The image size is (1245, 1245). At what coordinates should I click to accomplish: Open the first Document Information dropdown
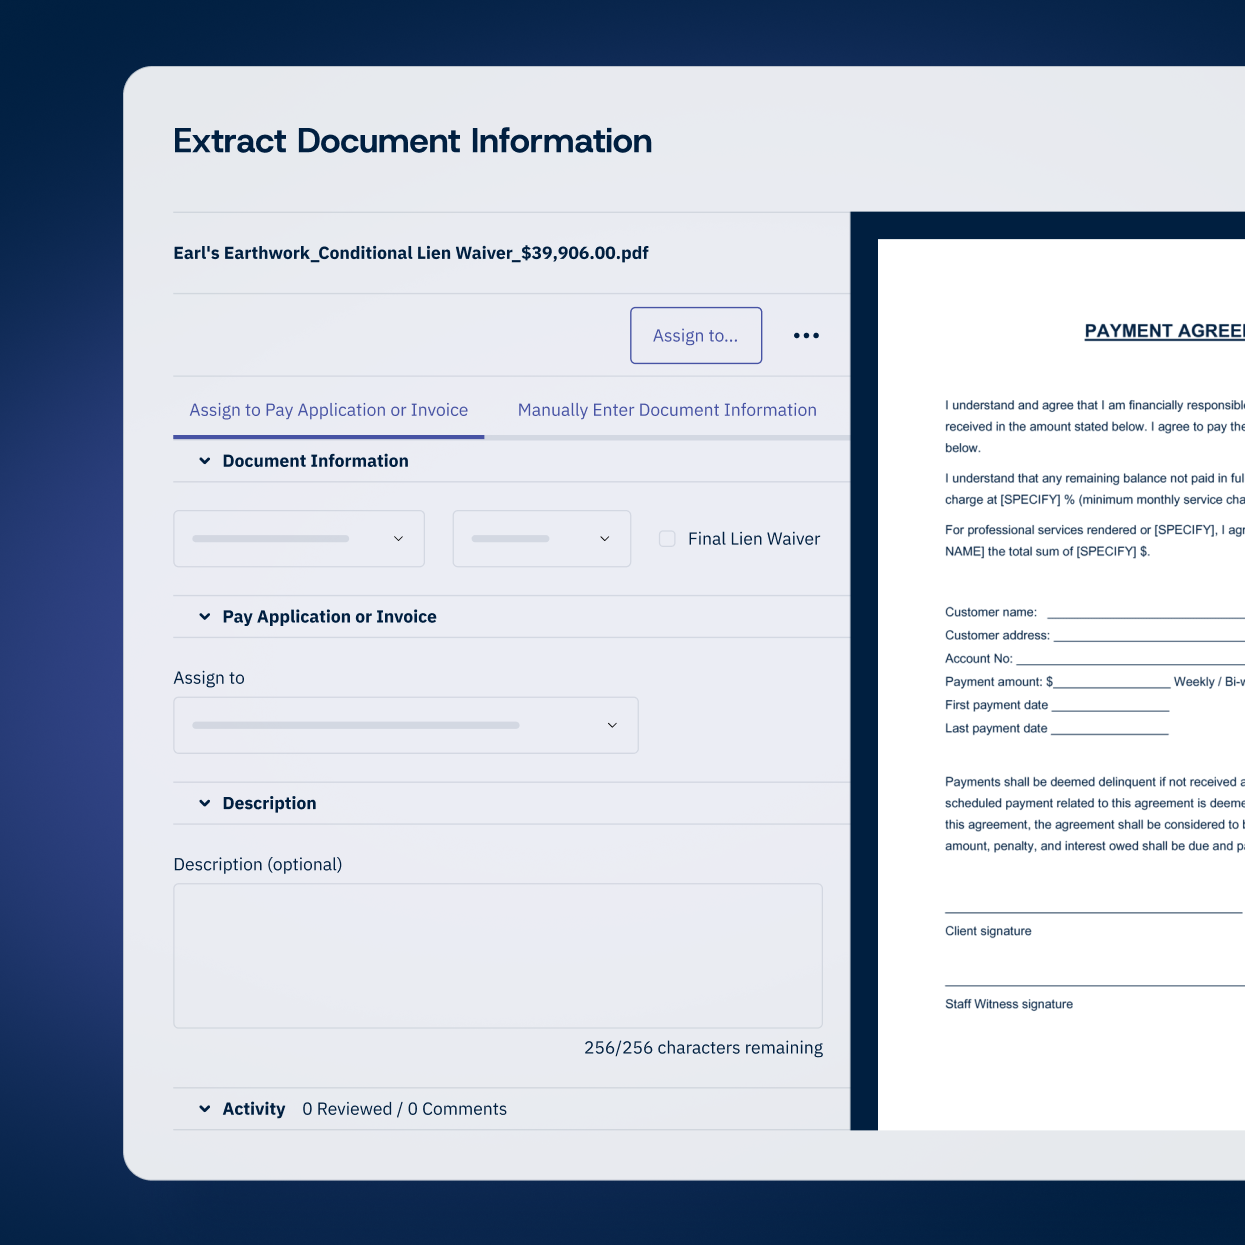pyautogui.click(x=299, y=539)
